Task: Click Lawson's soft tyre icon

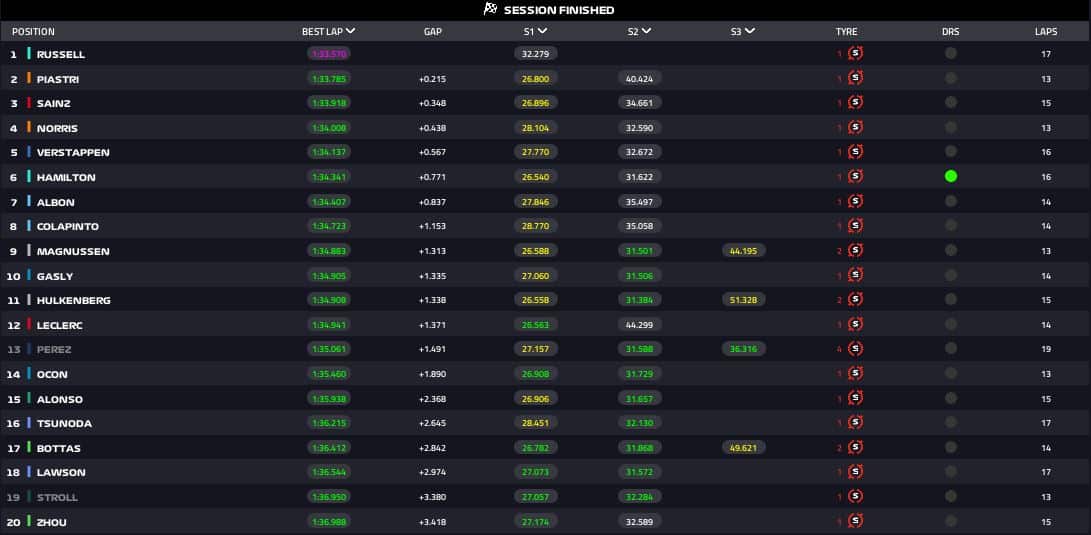Action: pos(855,472)
